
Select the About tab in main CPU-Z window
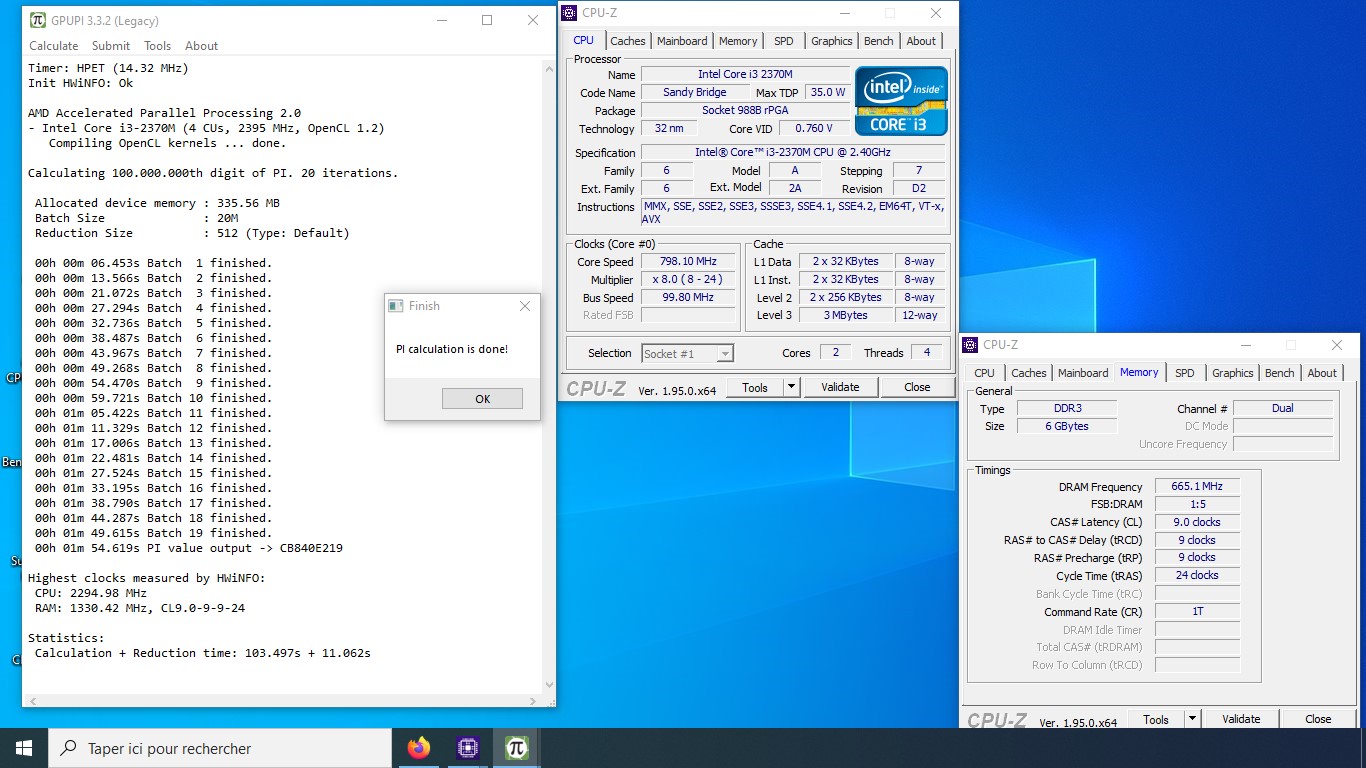[921, 41]
